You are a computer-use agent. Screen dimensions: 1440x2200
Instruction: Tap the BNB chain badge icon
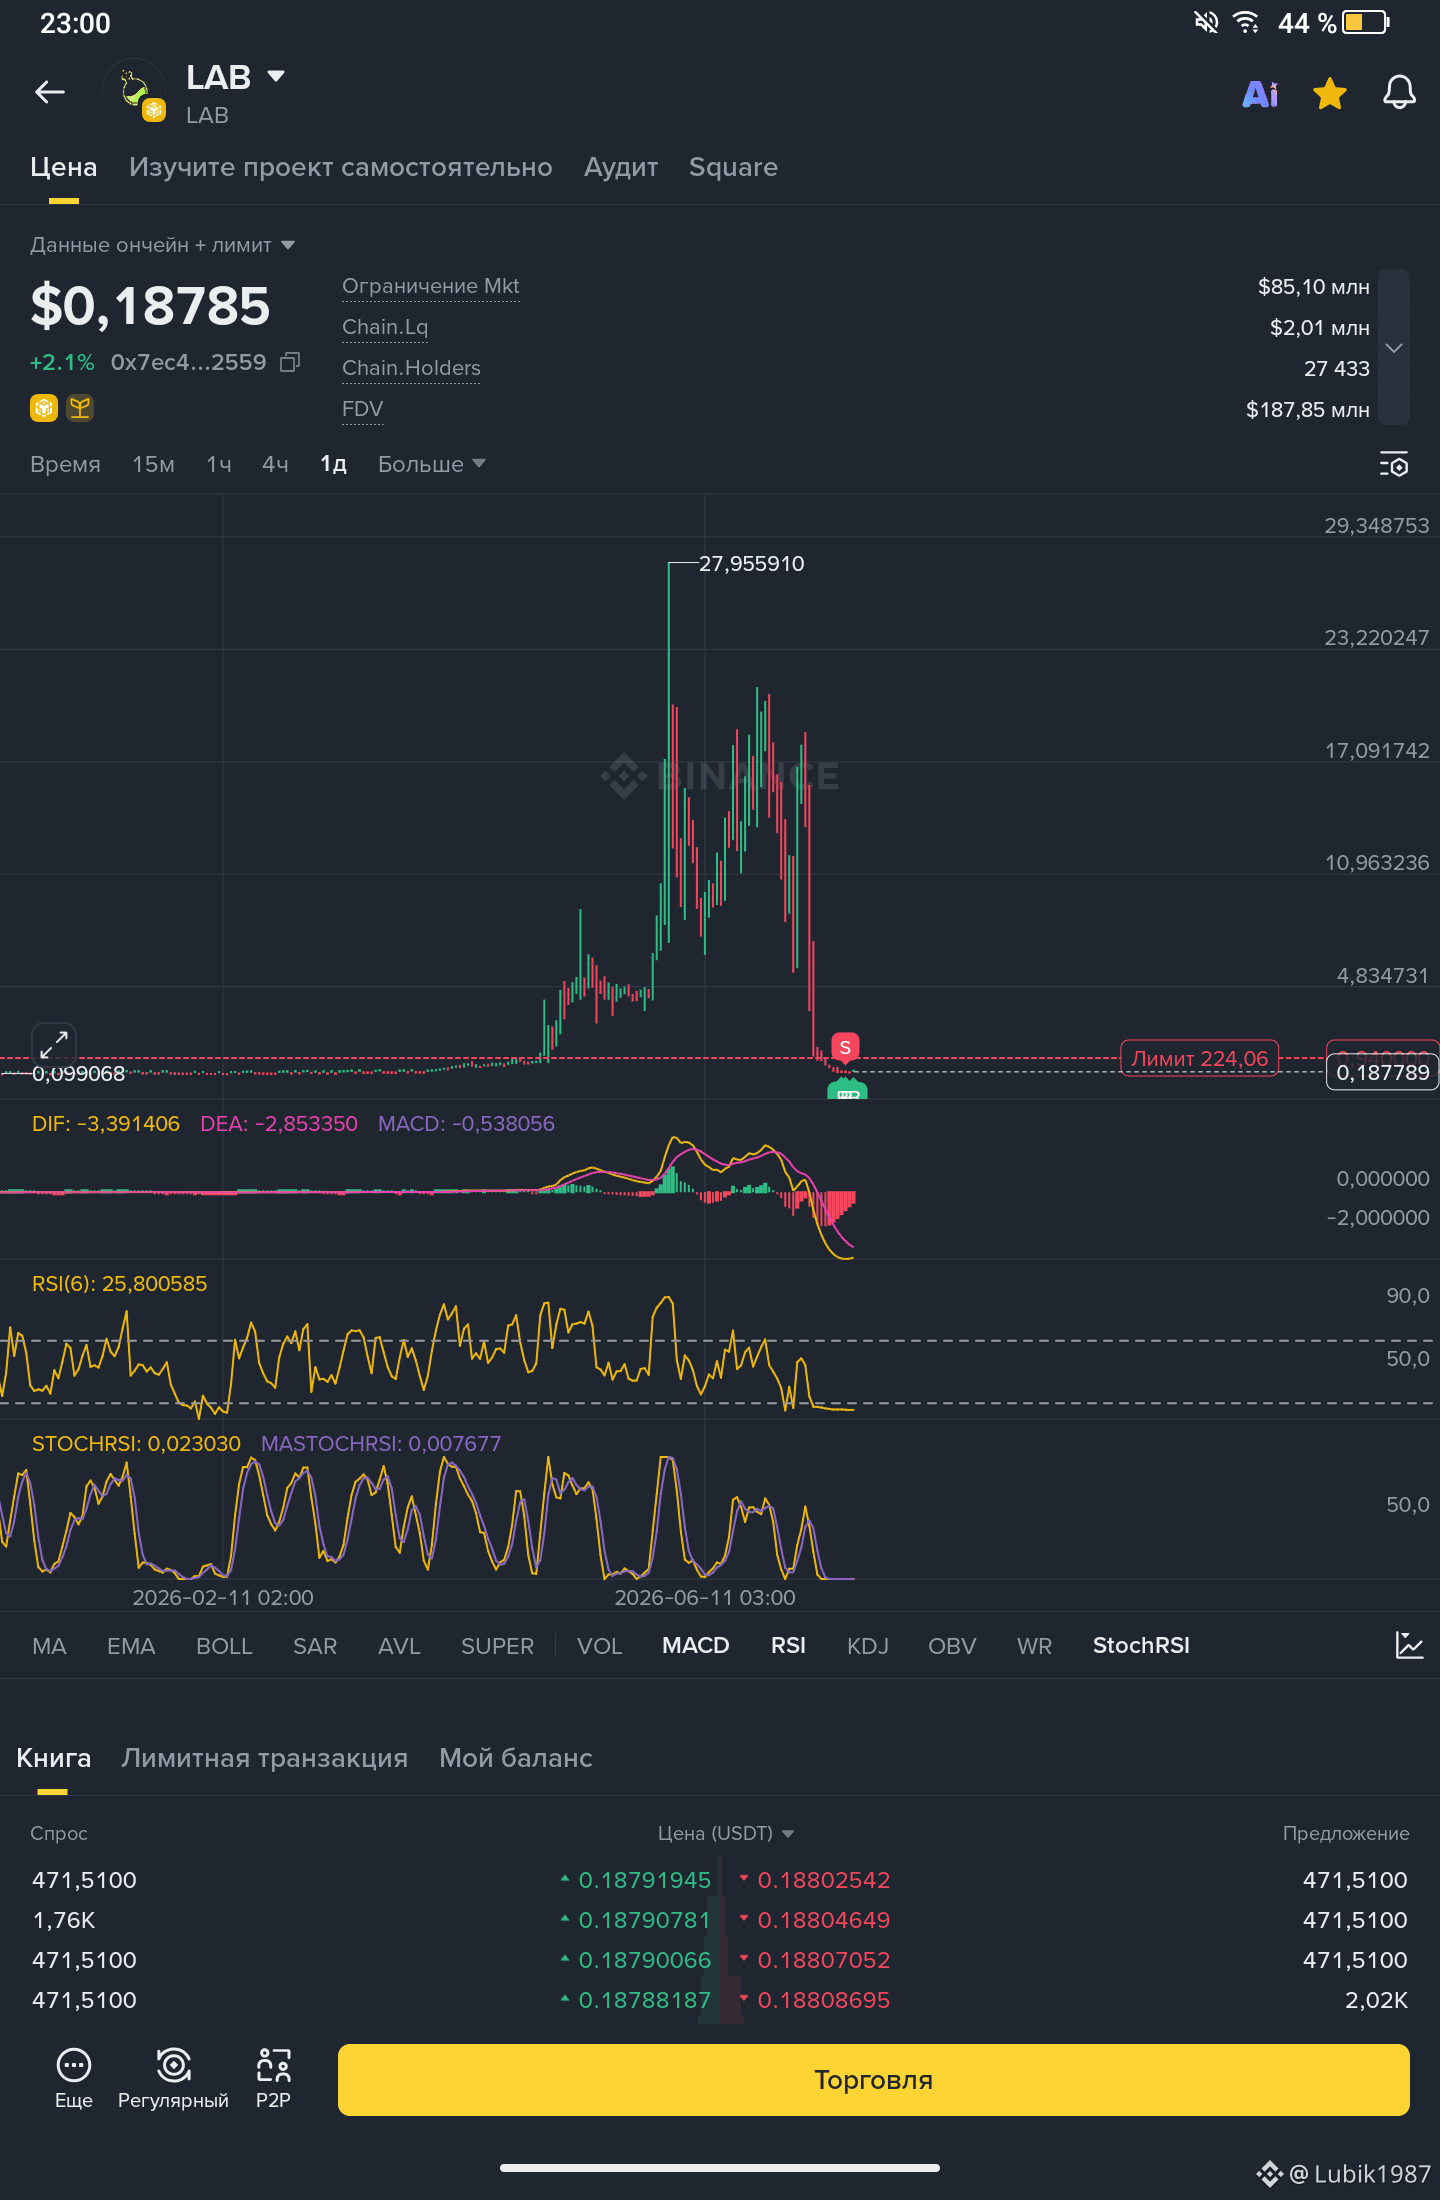click(x=44, y=408)
